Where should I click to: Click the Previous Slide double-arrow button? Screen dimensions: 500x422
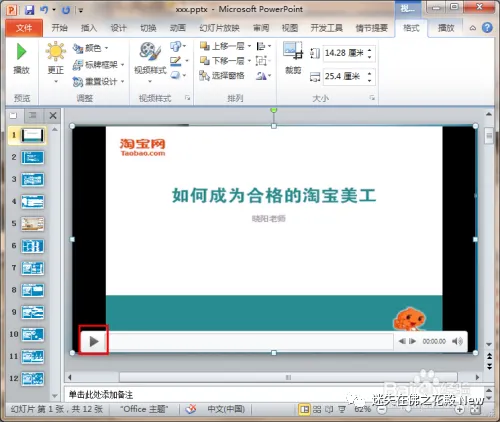pos(489,356)
